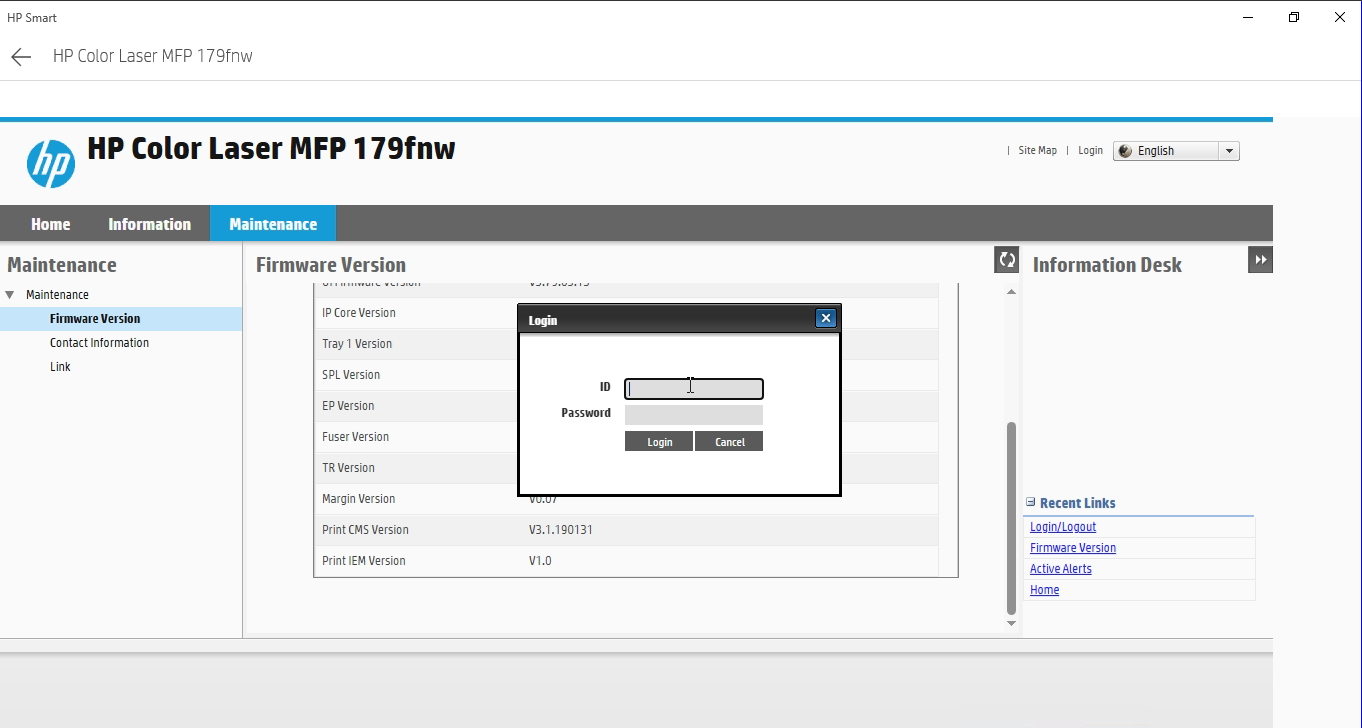This screenshot has height=728, width=1362.
Task: Select the IP Core Version row label
Action: tap(359, 313)
